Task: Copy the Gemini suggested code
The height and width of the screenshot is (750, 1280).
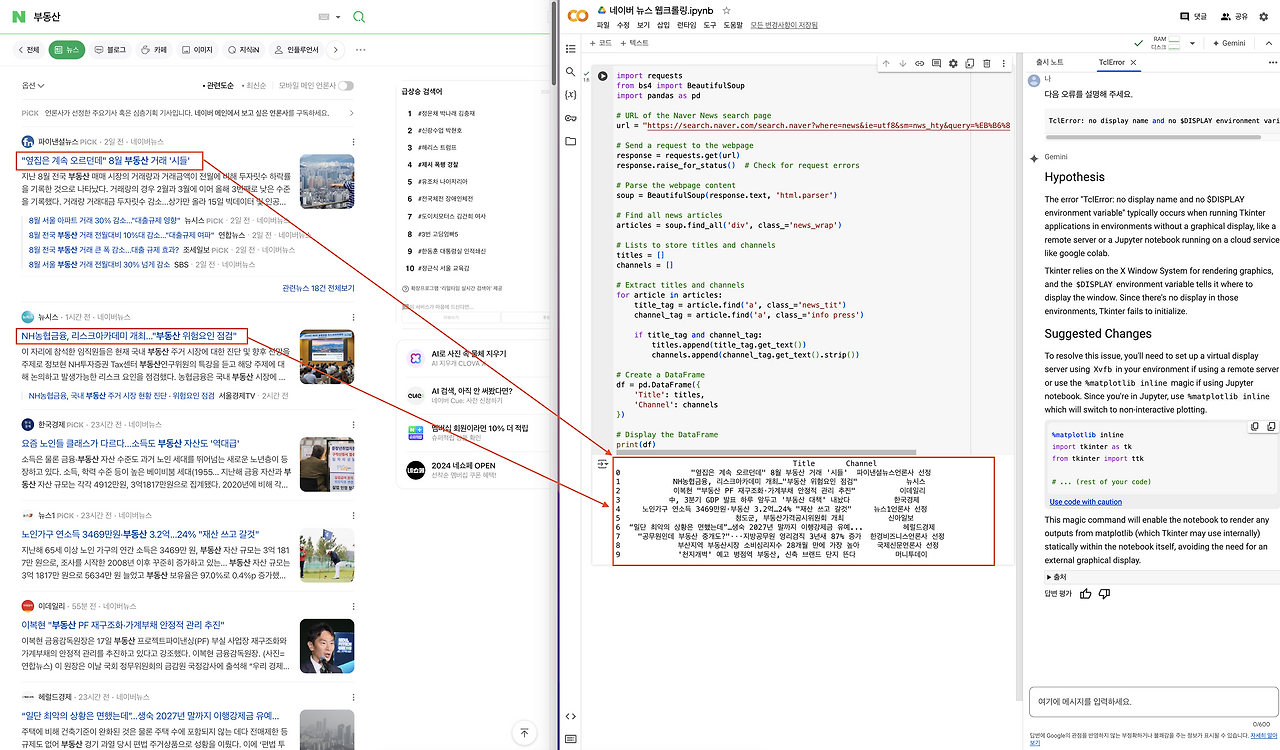Action: click(1254, 426)
